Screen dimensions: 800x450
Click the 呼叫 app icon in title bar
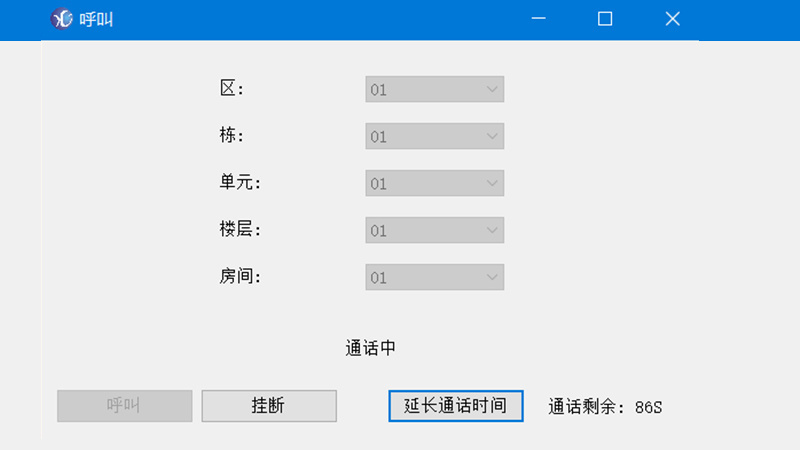click(62, 19)
